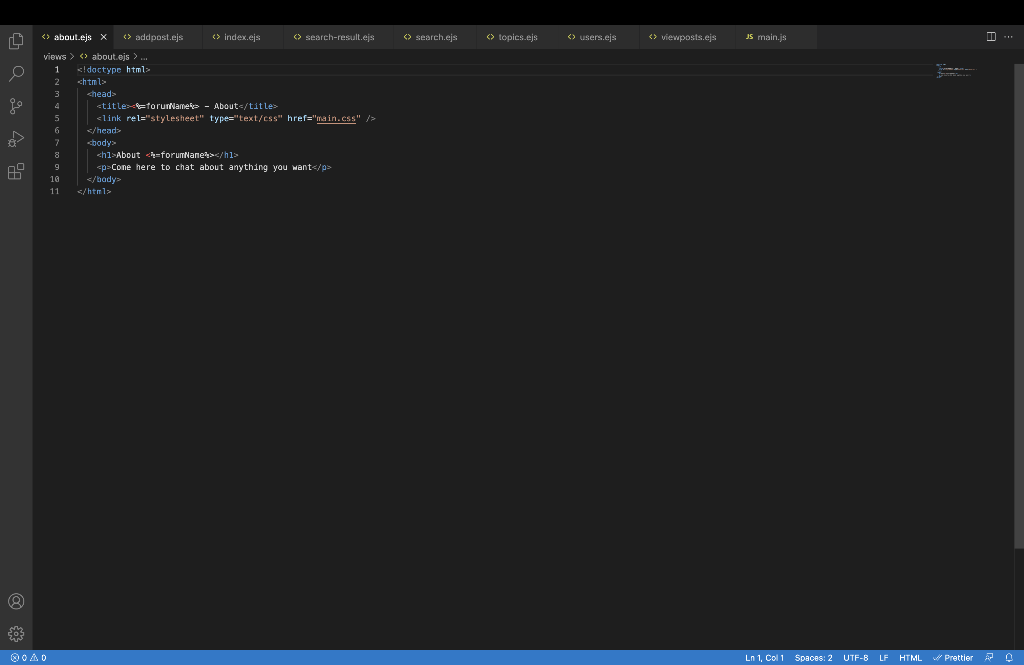Image resolution: width=1024 pixels, height=665 pixels.
Task: Open notifications bell in status bar
Action: (1009, 658)
